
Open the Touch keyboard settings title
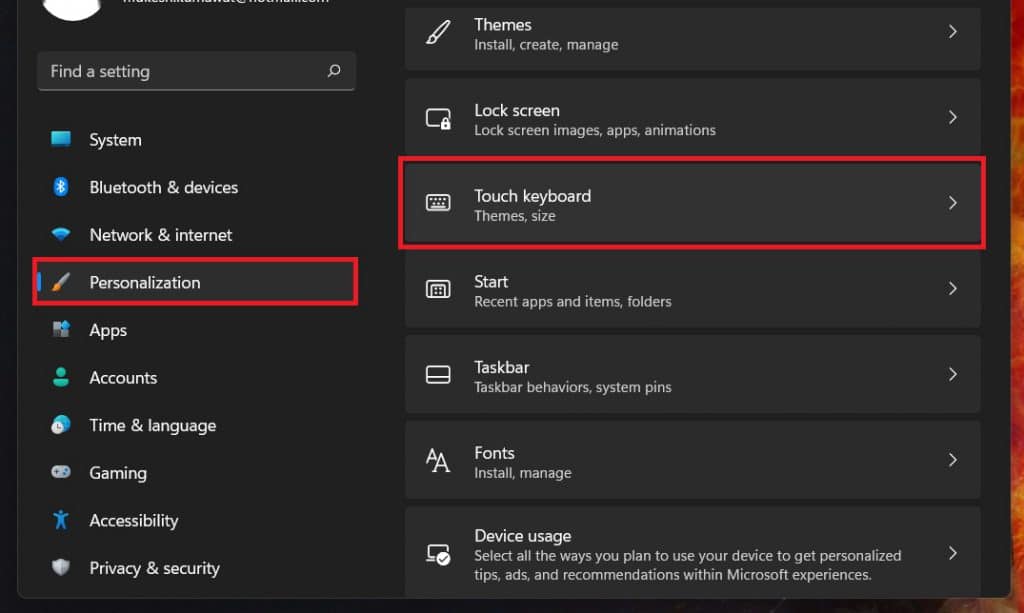[532, 196]
